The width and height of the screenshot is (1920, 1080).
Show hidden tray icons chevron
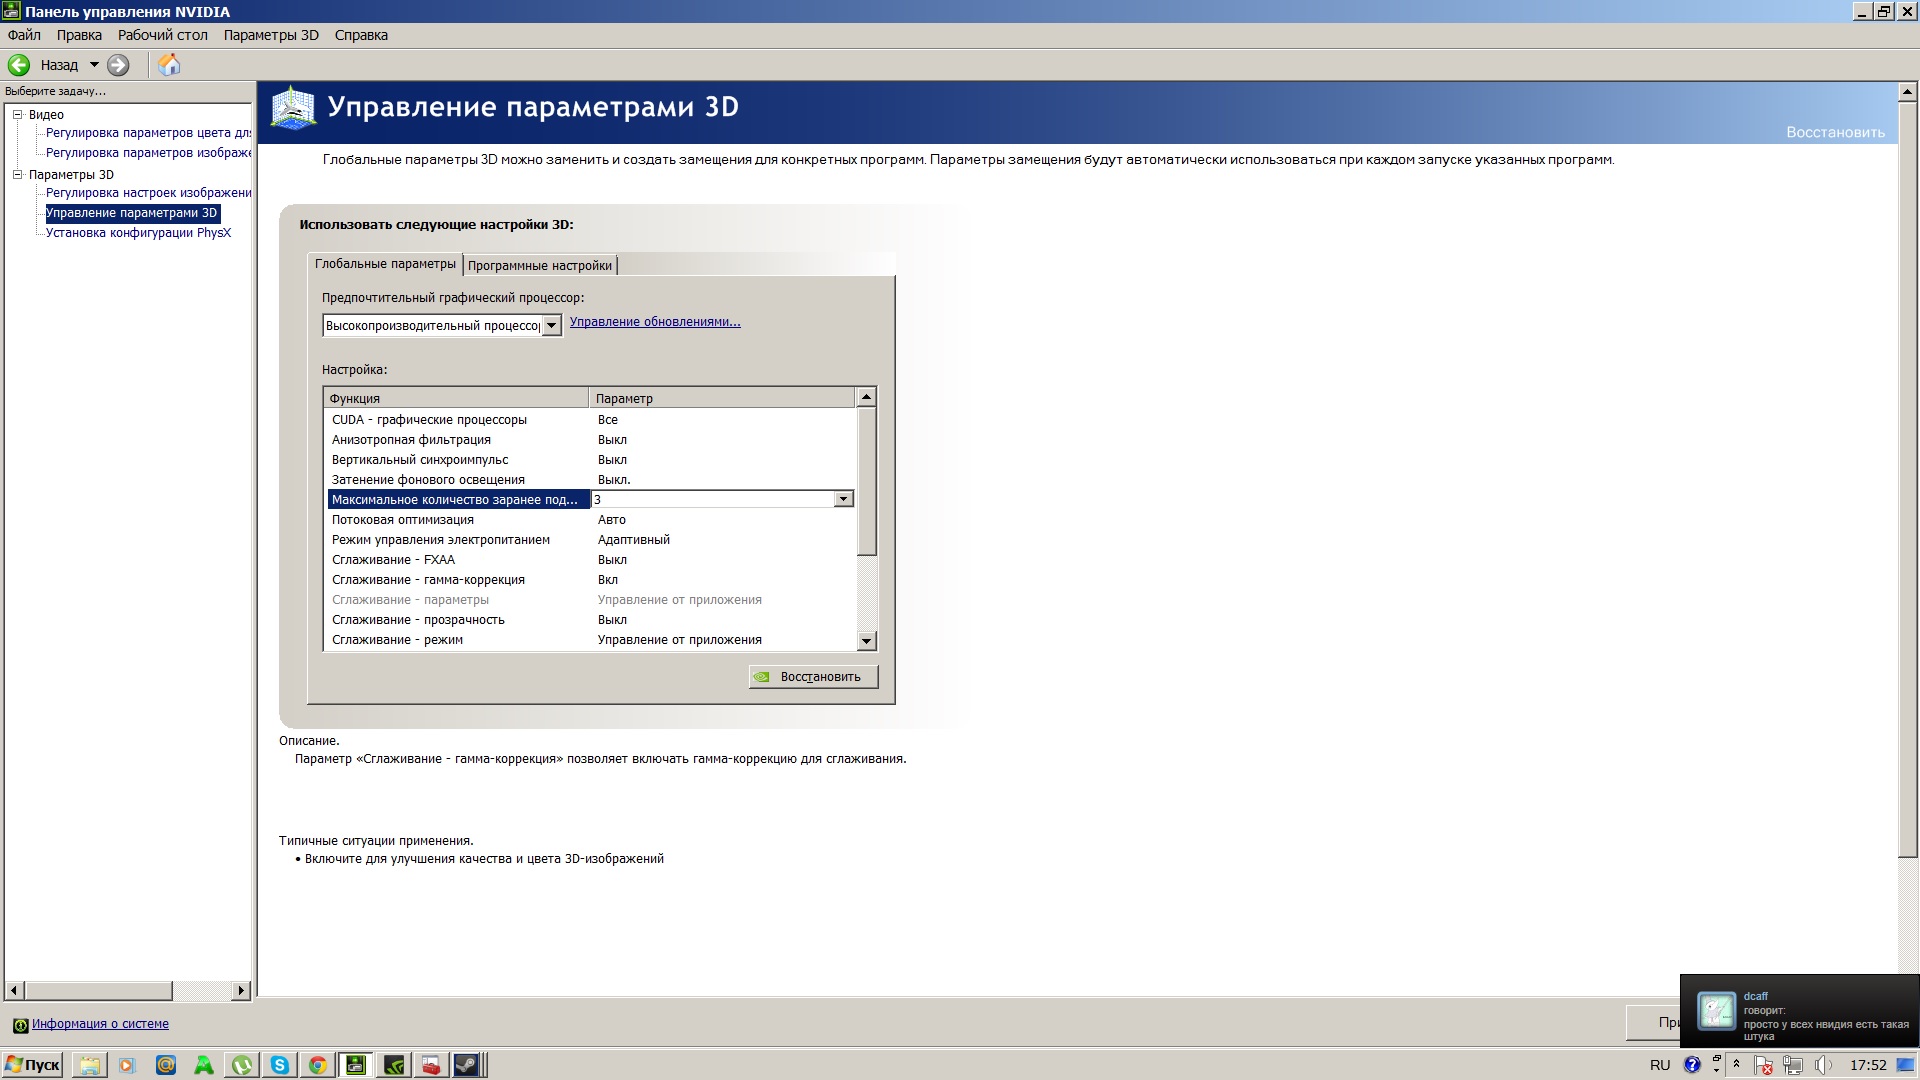point(1737,1065)
